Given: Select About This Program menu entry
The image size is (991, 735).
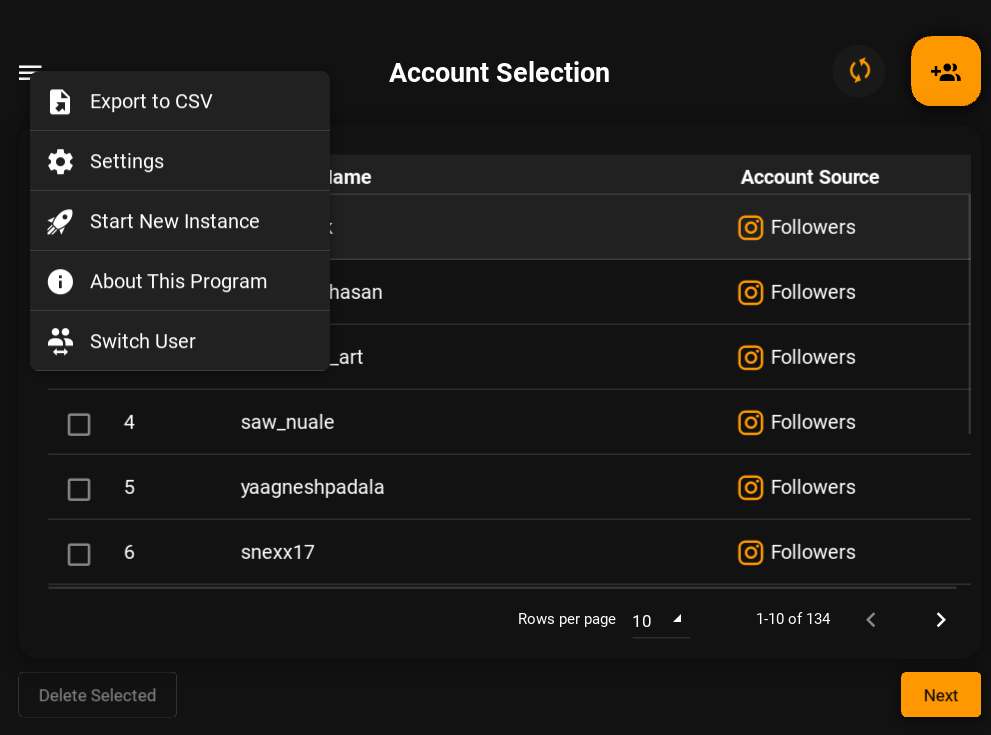Looking at the screenshot, I should point(178,282).
